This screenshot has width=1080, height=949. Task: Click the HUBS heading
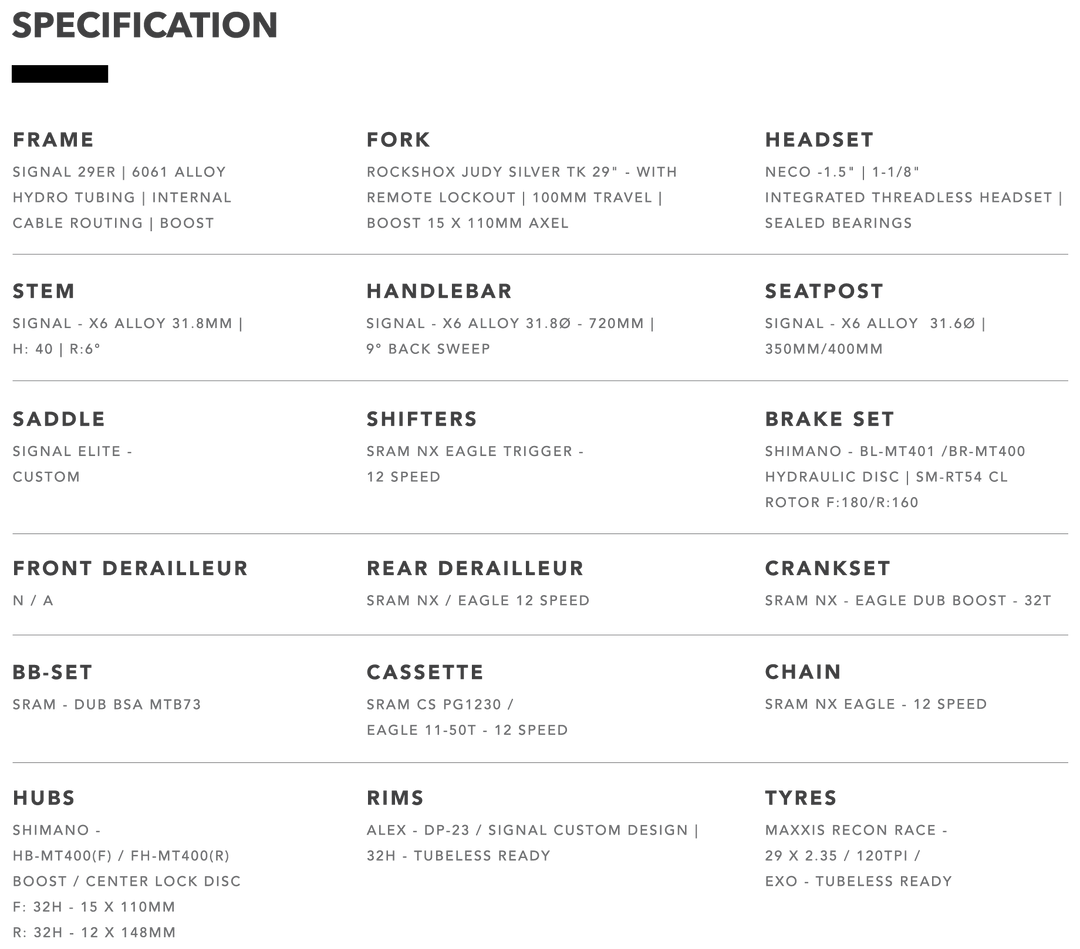44,797
